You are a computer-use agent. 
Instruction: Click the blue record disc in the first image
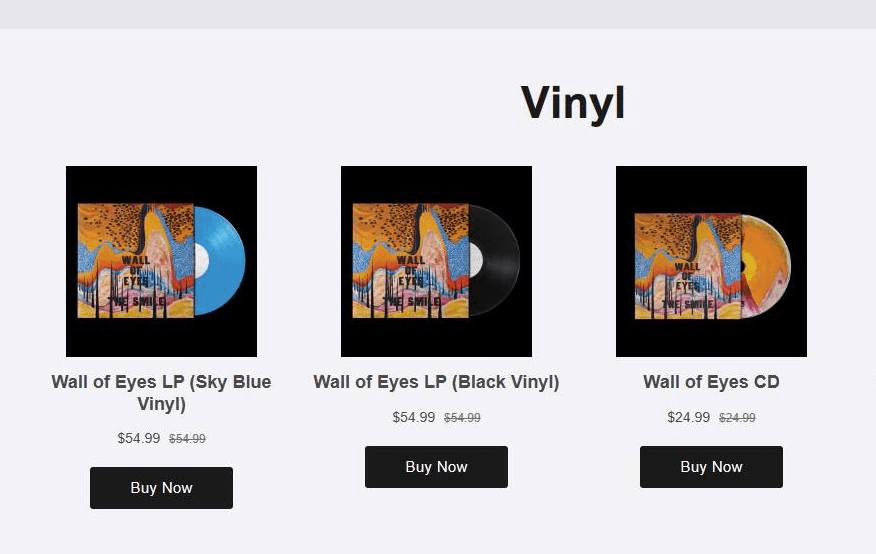[x=220, y=261]
